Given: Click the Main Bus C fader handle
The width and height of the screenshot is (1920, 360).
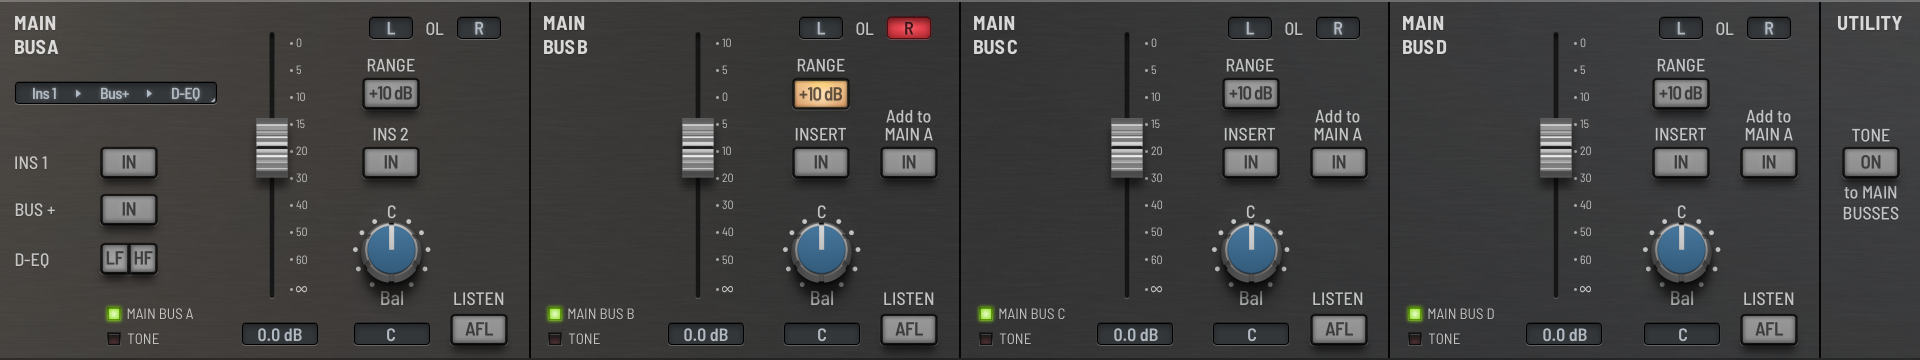Looking at the screenshot, I should (x=1127, y=148).
